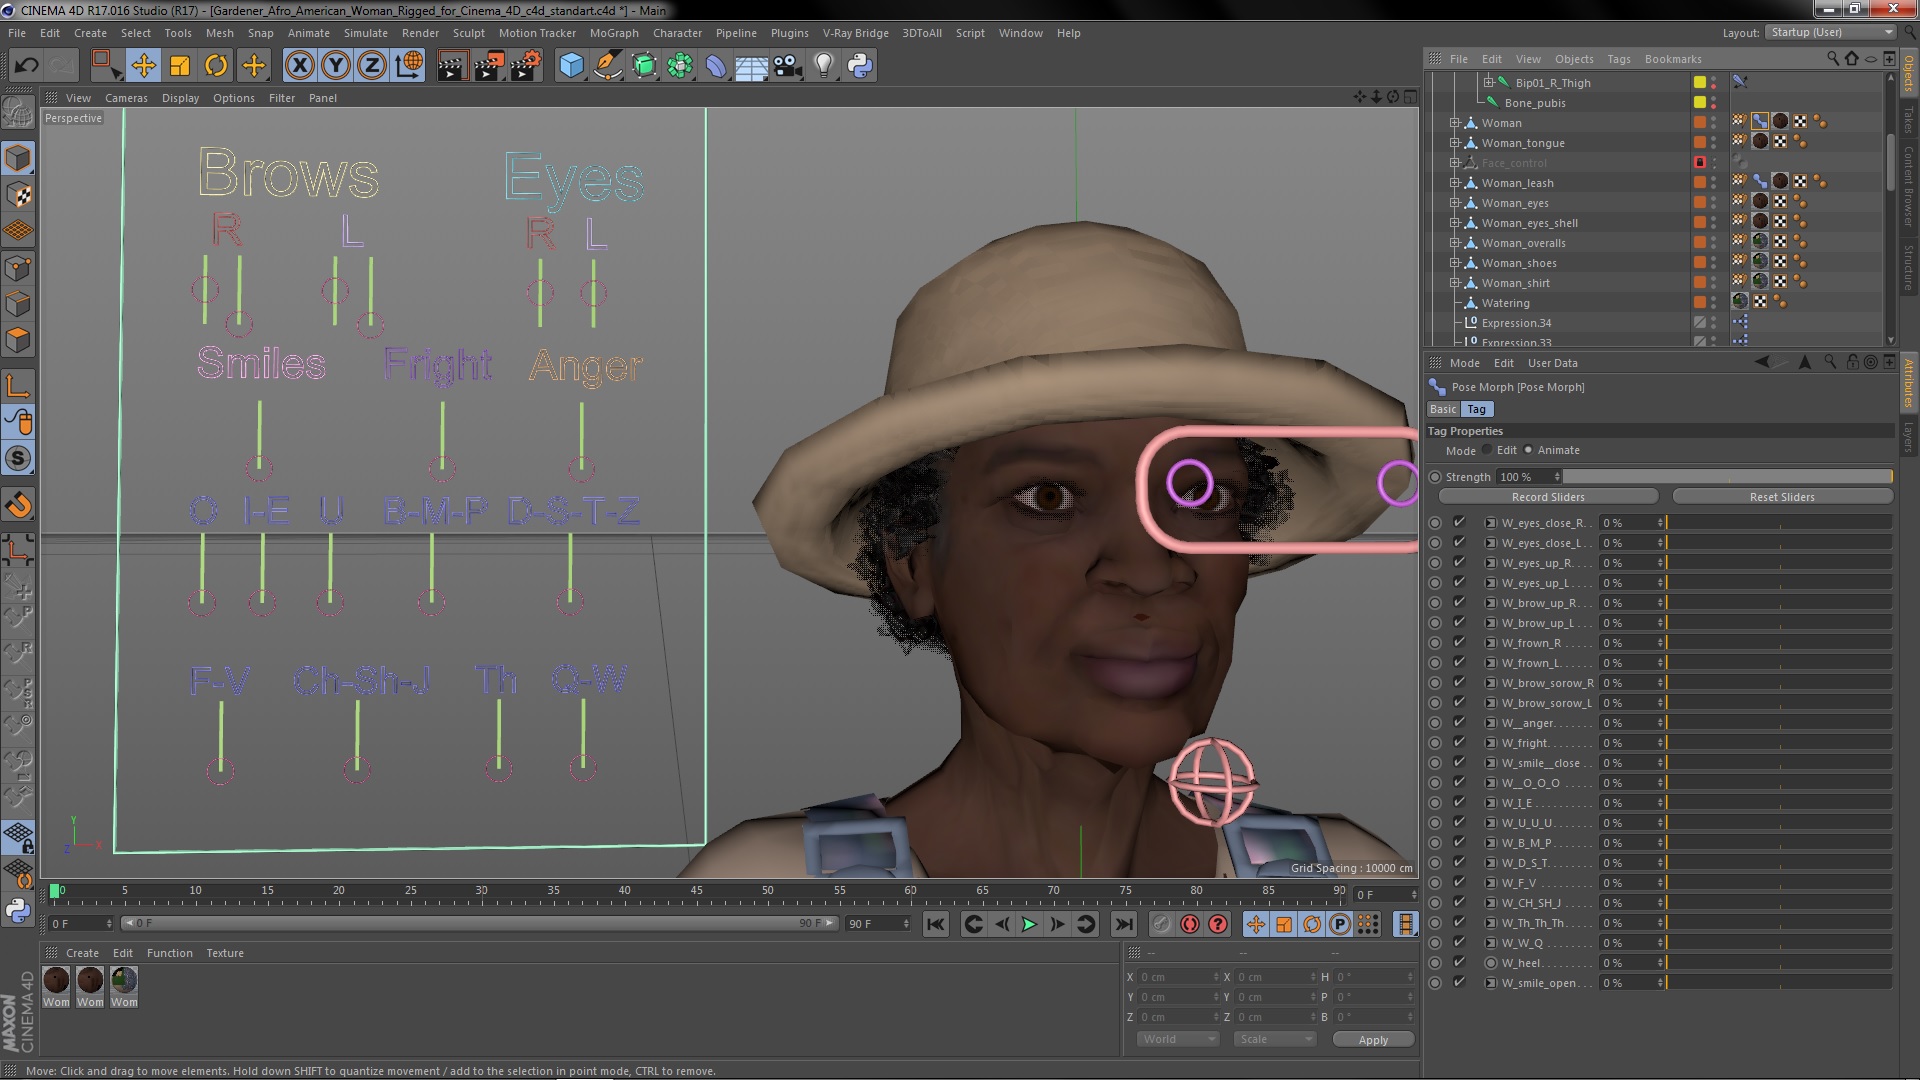The height and width of the screenshot is (1080, 1920).
Task: Open the Scale dropdown in coordinates
Action: click(1275, 1040)
